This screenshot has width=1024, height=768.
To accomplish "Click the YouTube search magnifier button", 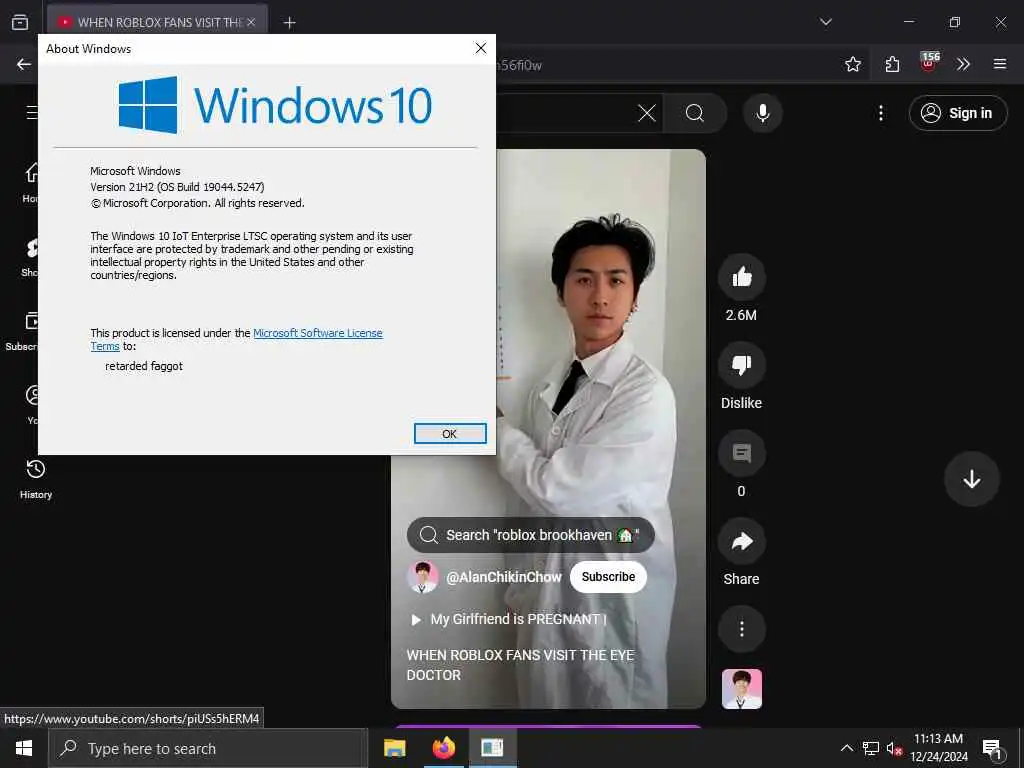I will pos(695,113).
